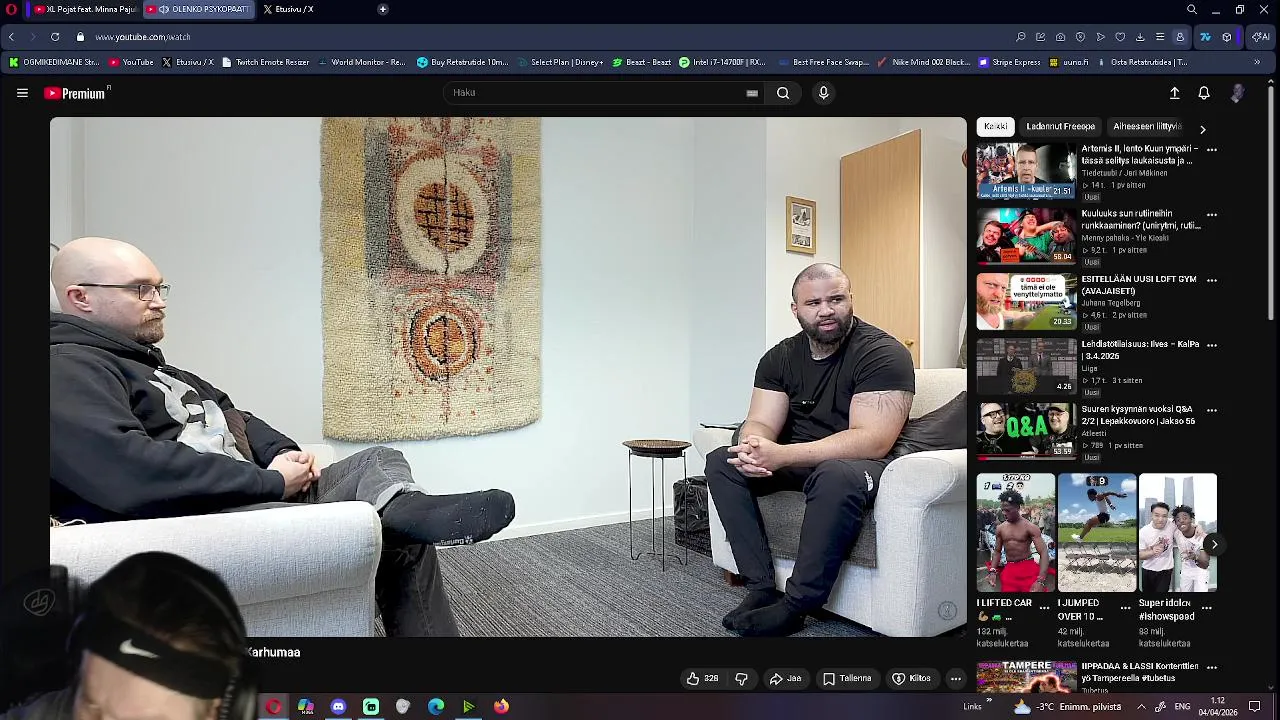Open the Opera AI assistant button
The image size is (1280, 720).
click(x=1260, y=37)
